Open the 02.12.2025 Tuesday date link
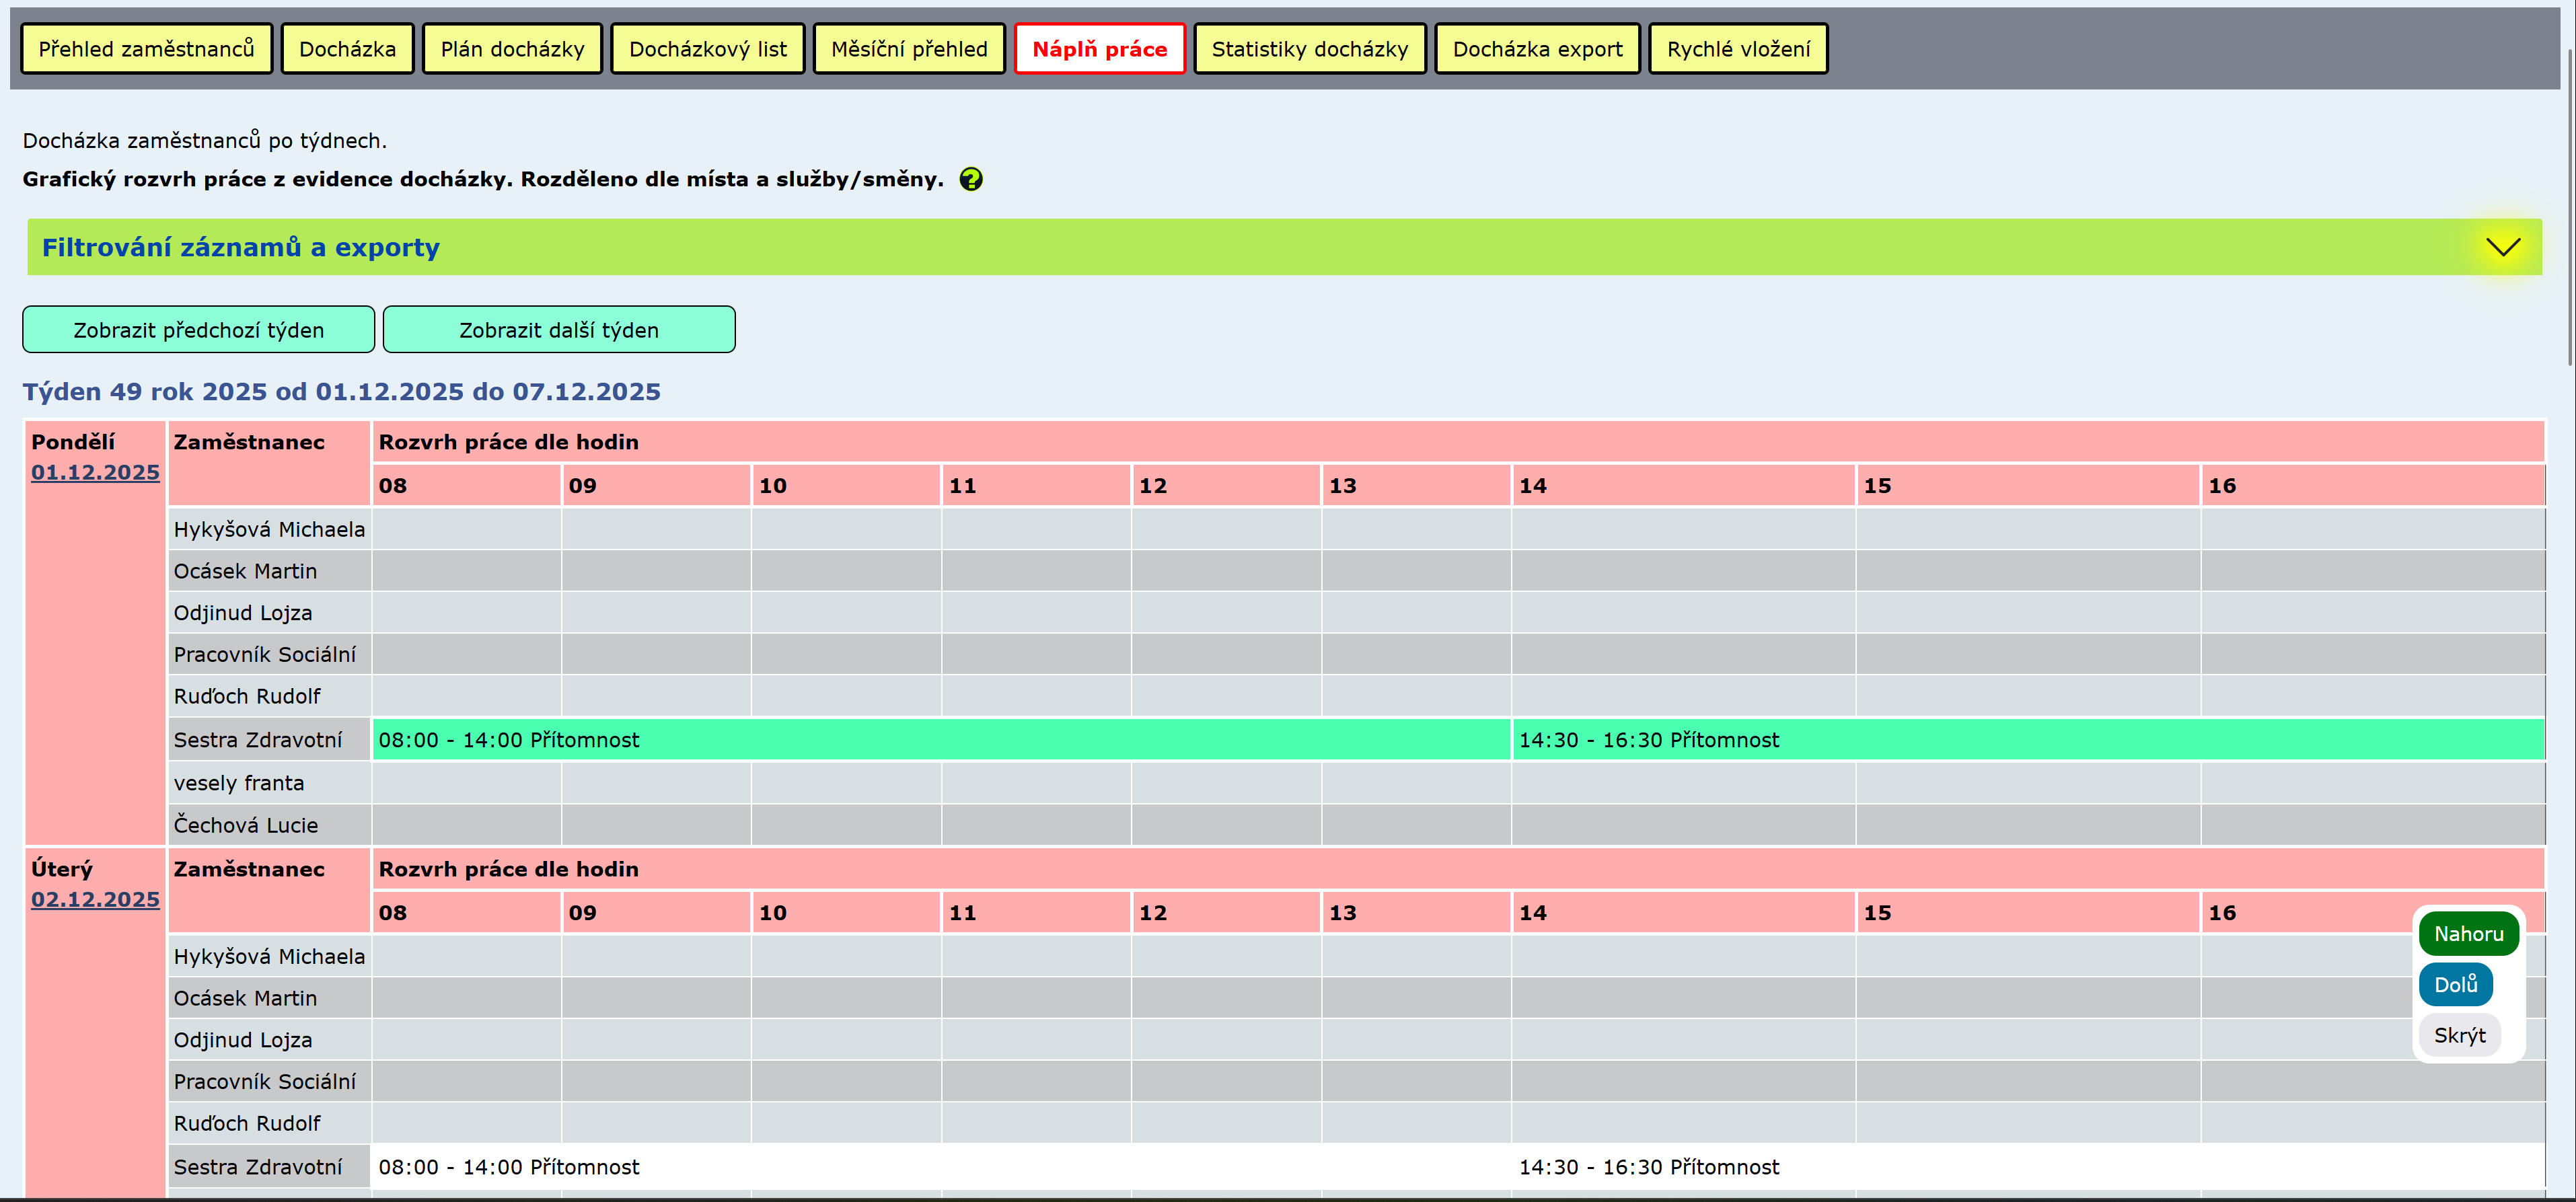This screenshot has width=2576, height=1202. (95, 899)
